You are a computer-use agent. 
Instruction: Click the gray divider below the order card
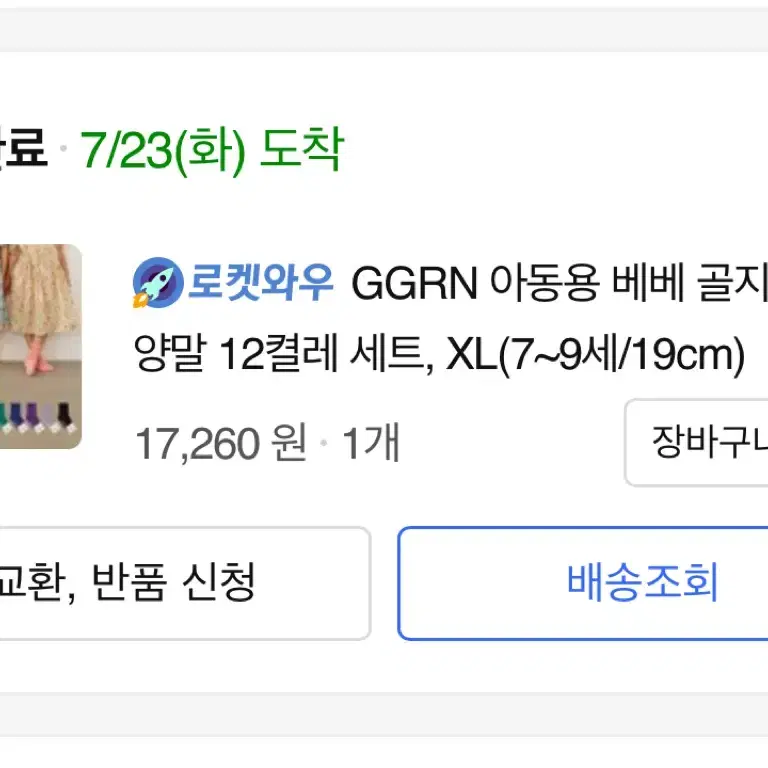point(384,714)
